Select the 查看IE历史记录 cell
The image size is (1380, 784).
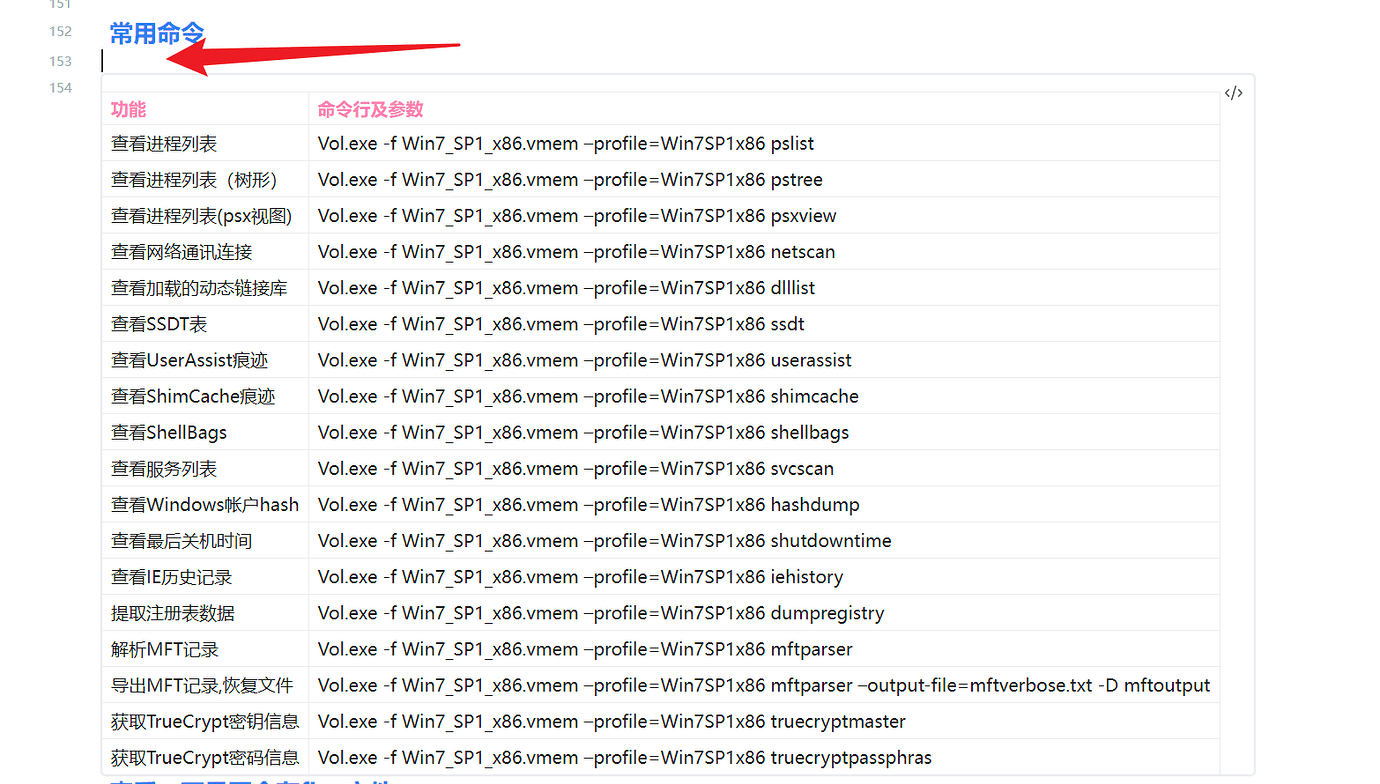tap(205, 576)
